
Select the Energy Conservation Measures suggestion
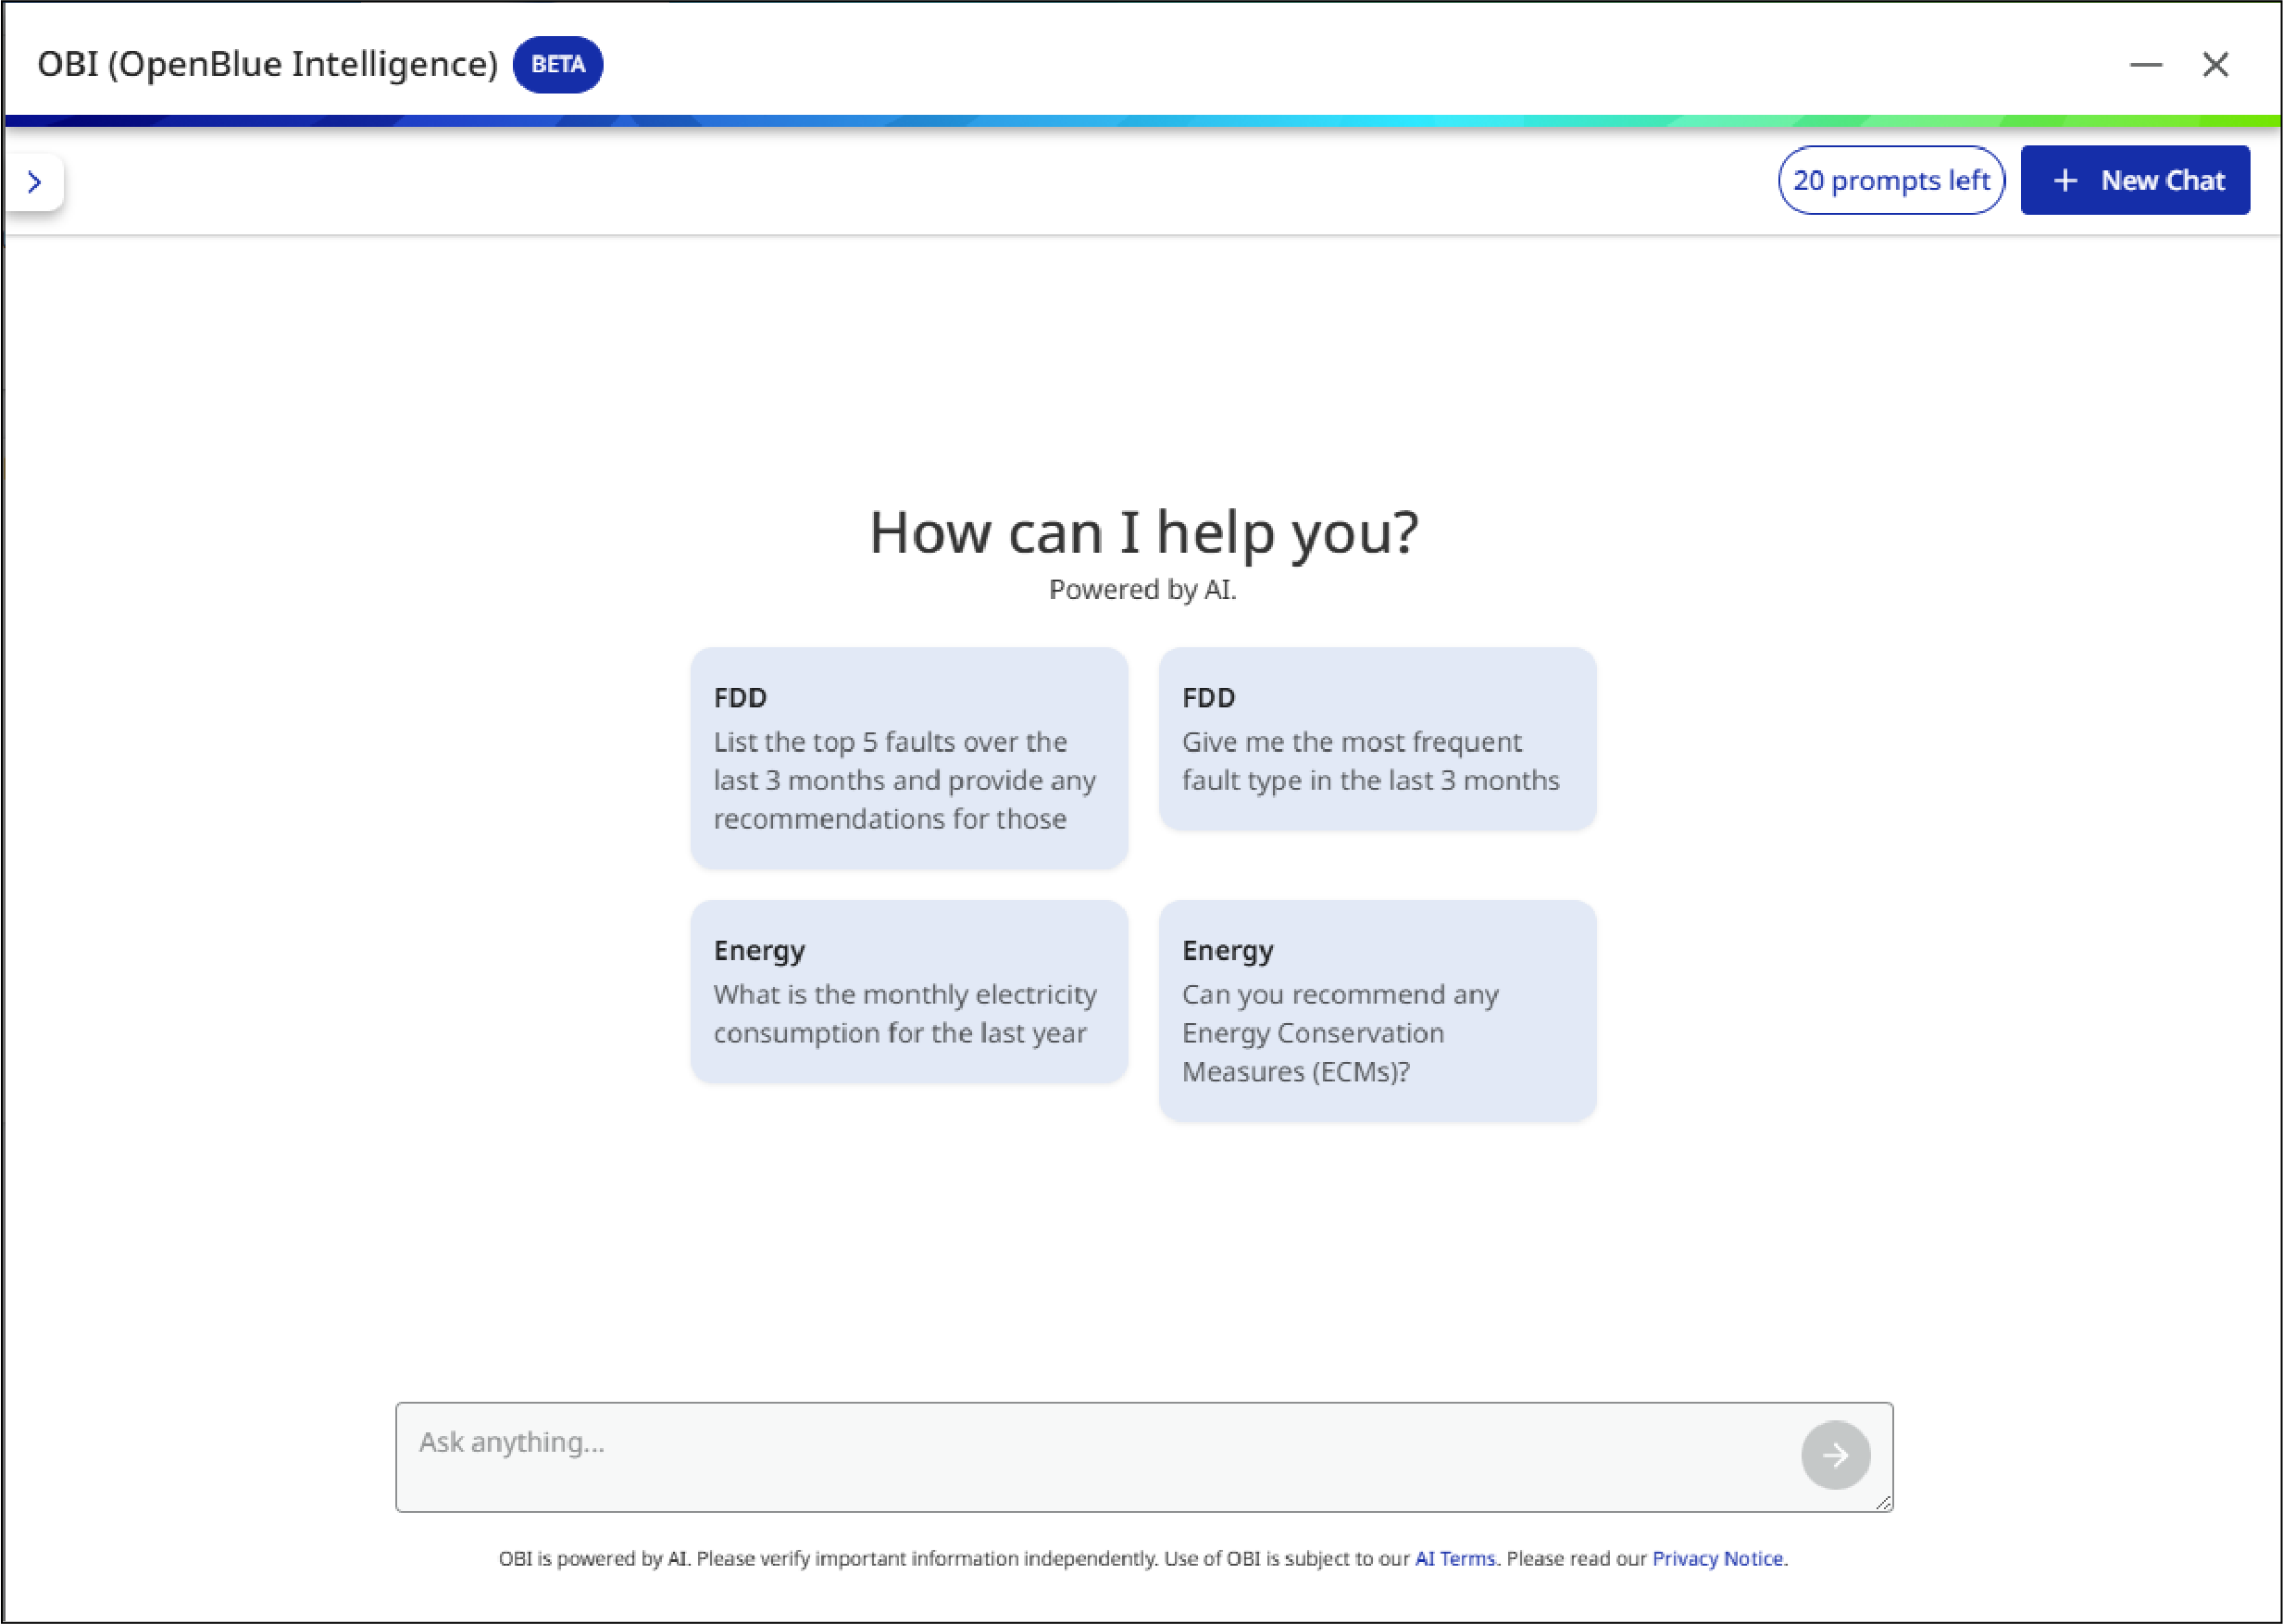tap(1377, 1010)
